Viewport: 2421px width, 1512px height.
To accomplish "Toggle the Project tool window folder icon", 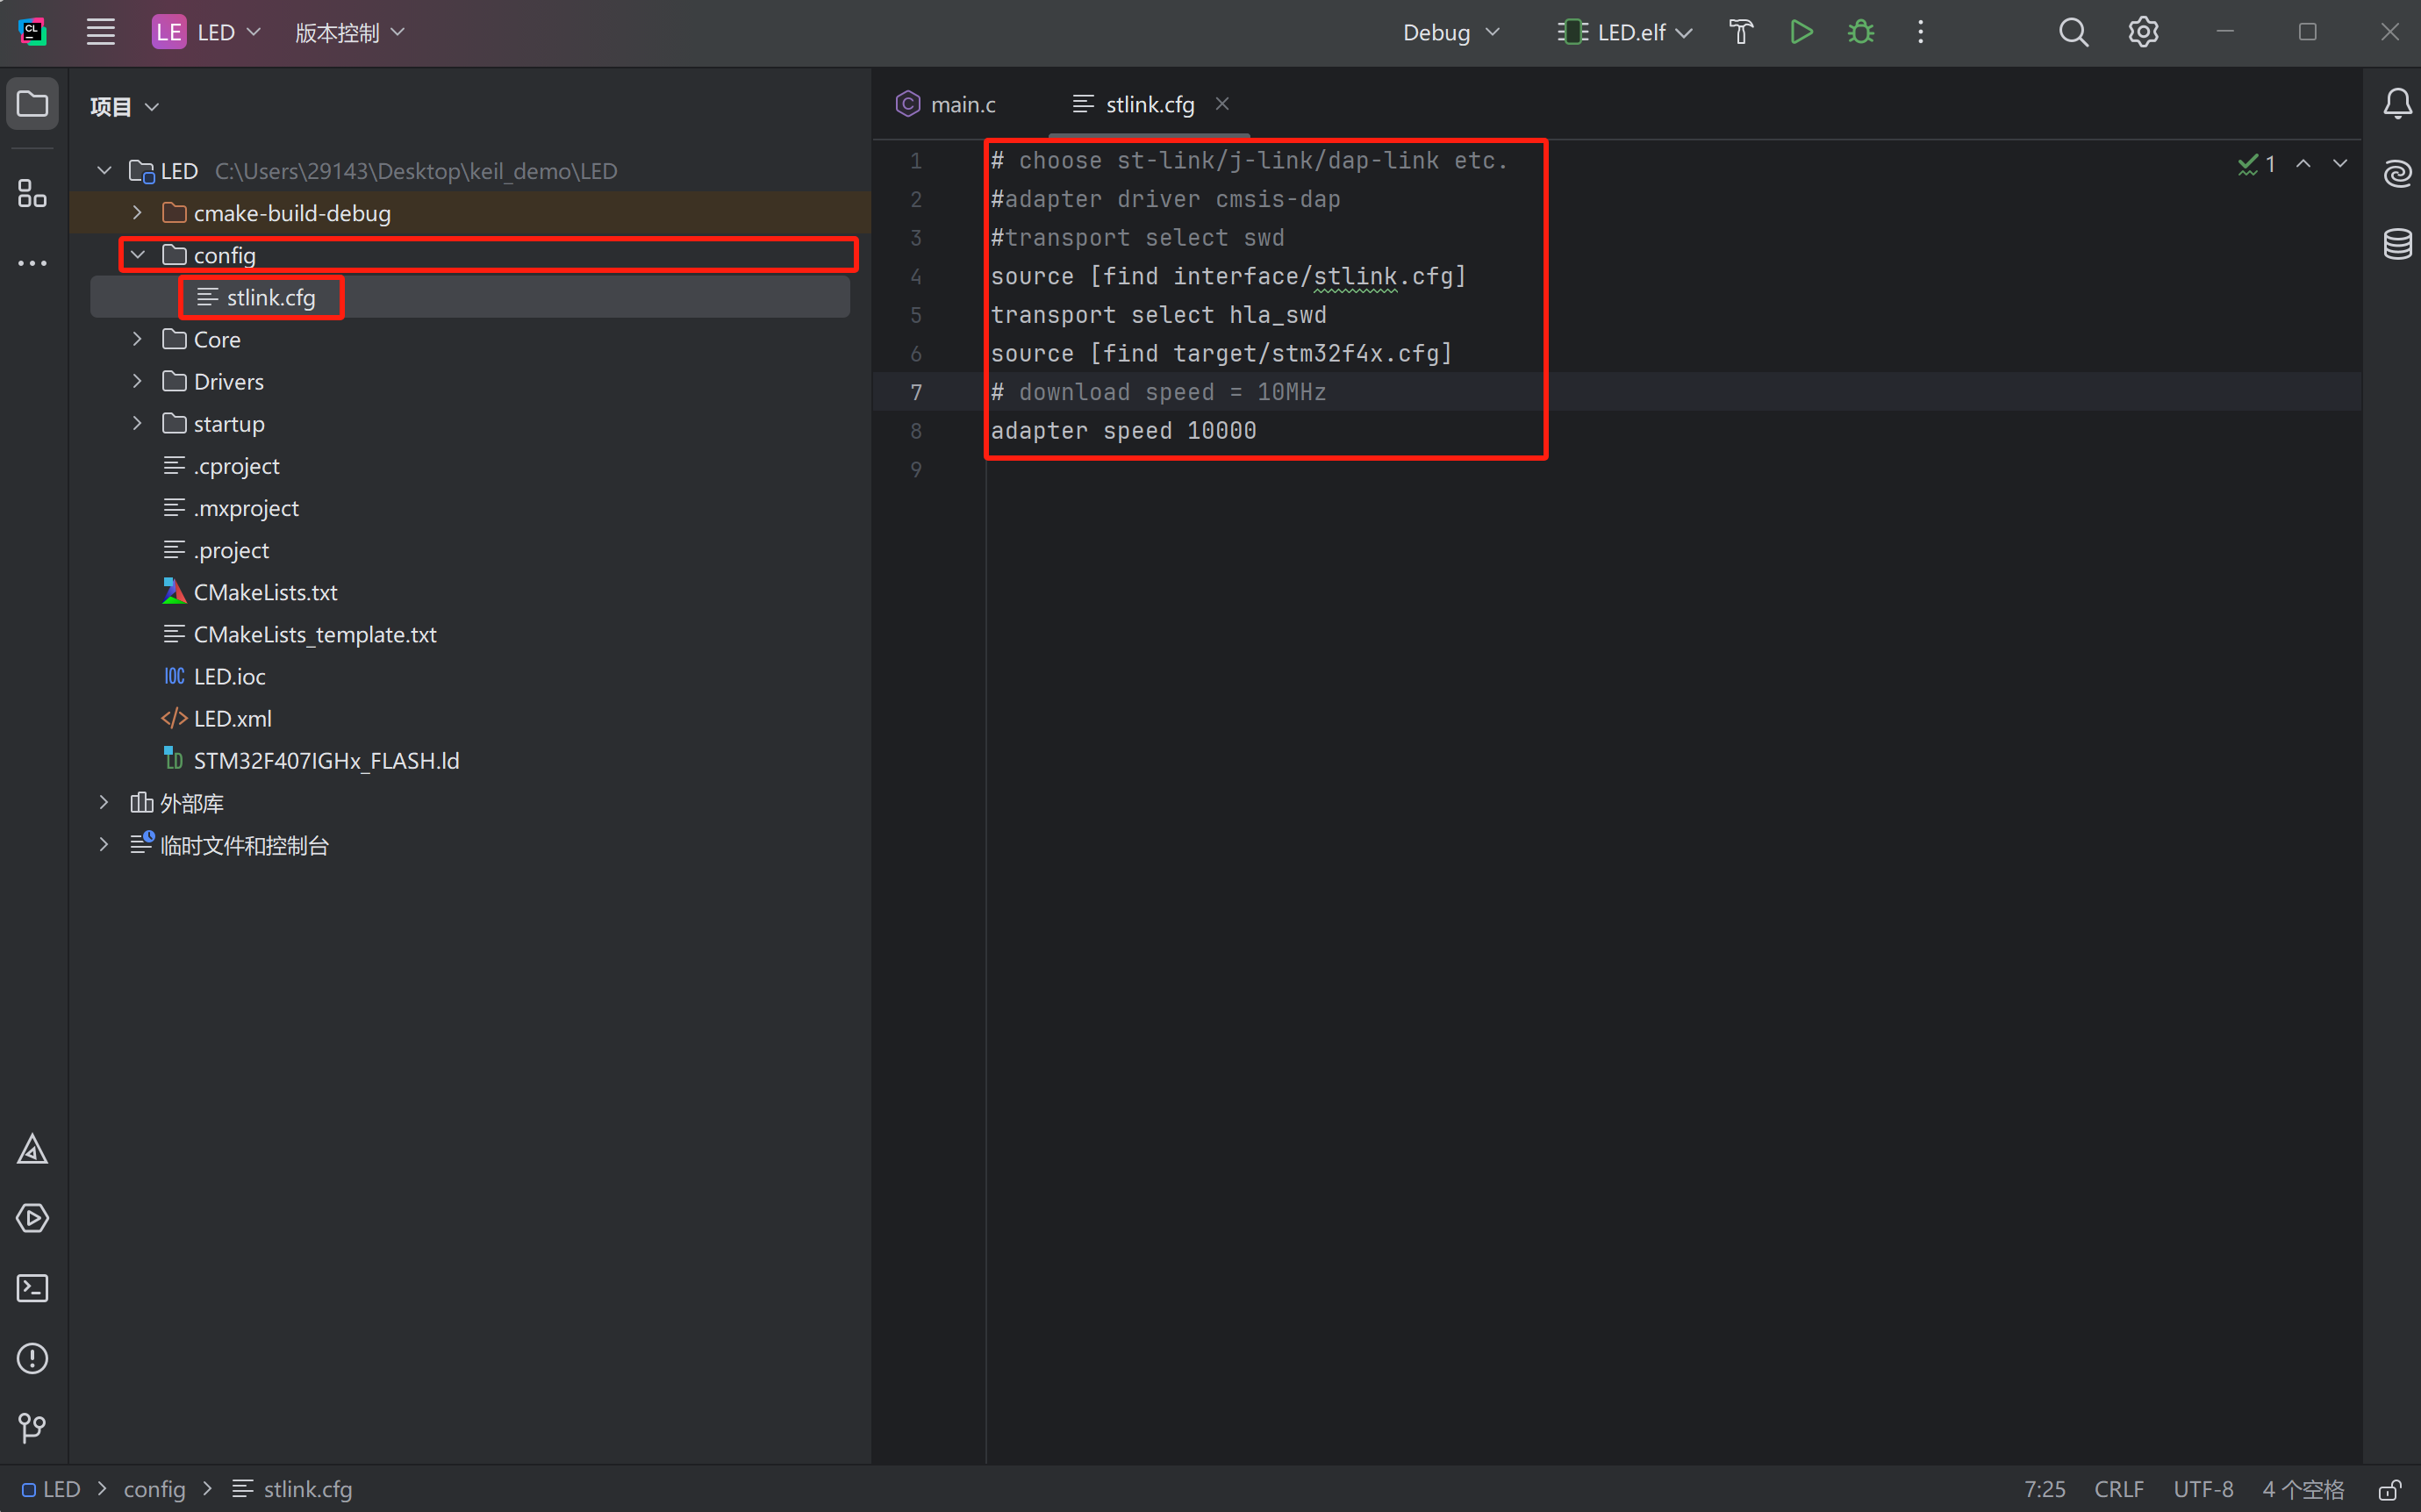I will coord(32,103).
